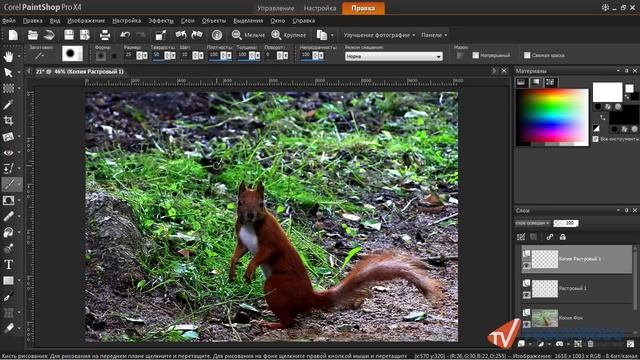The width and height of the screenshot is (640, 360).
Task: Toggle the Непрерывный checkbox
Action: tap(476, 55)
